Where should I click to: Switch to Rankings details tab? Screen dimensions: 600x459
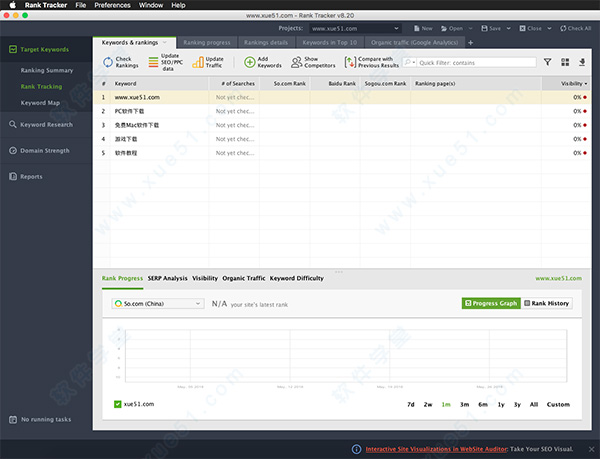[x=266, y=42]
